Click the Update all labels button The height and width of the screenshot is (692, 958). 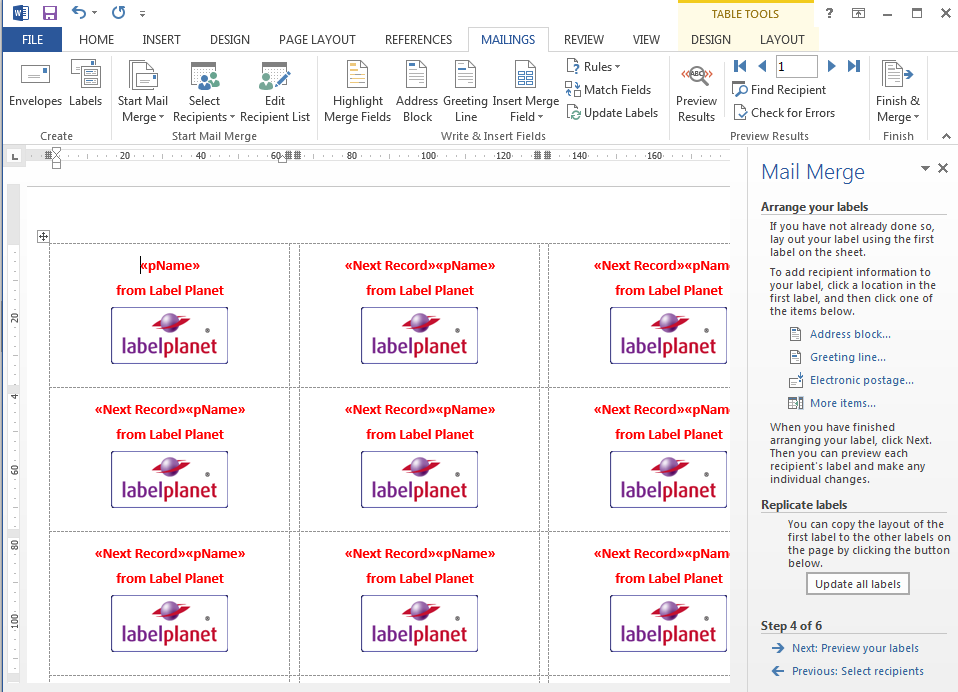857,583
